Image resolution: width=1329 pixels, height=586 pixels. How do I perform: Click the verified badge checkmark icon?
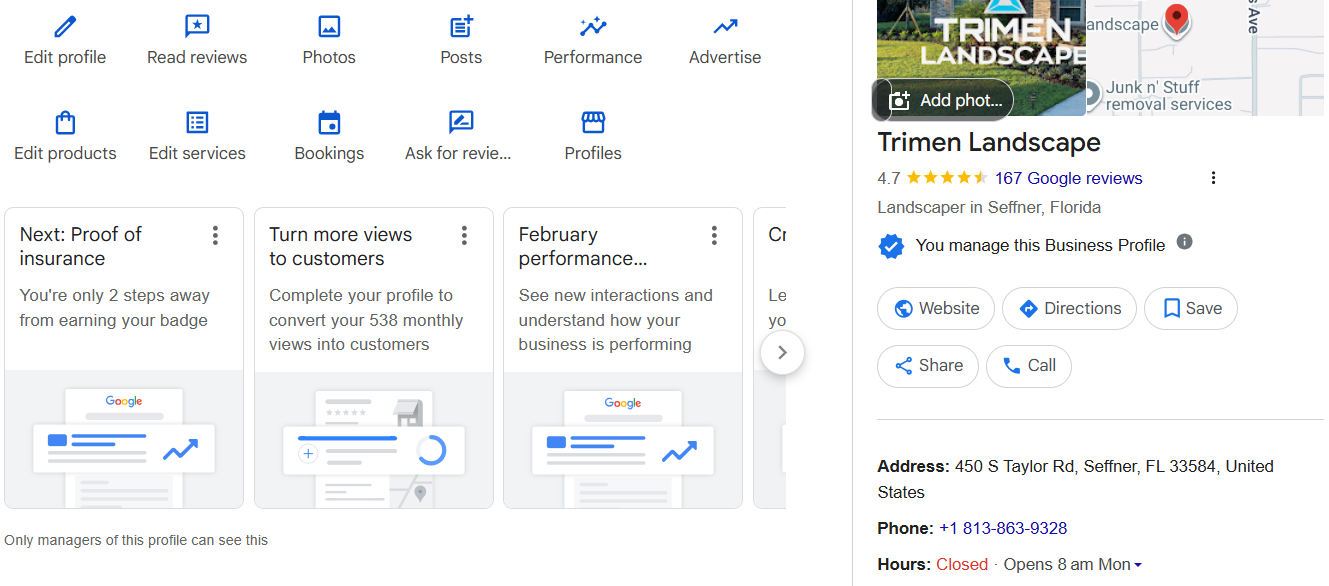point(891,245)
